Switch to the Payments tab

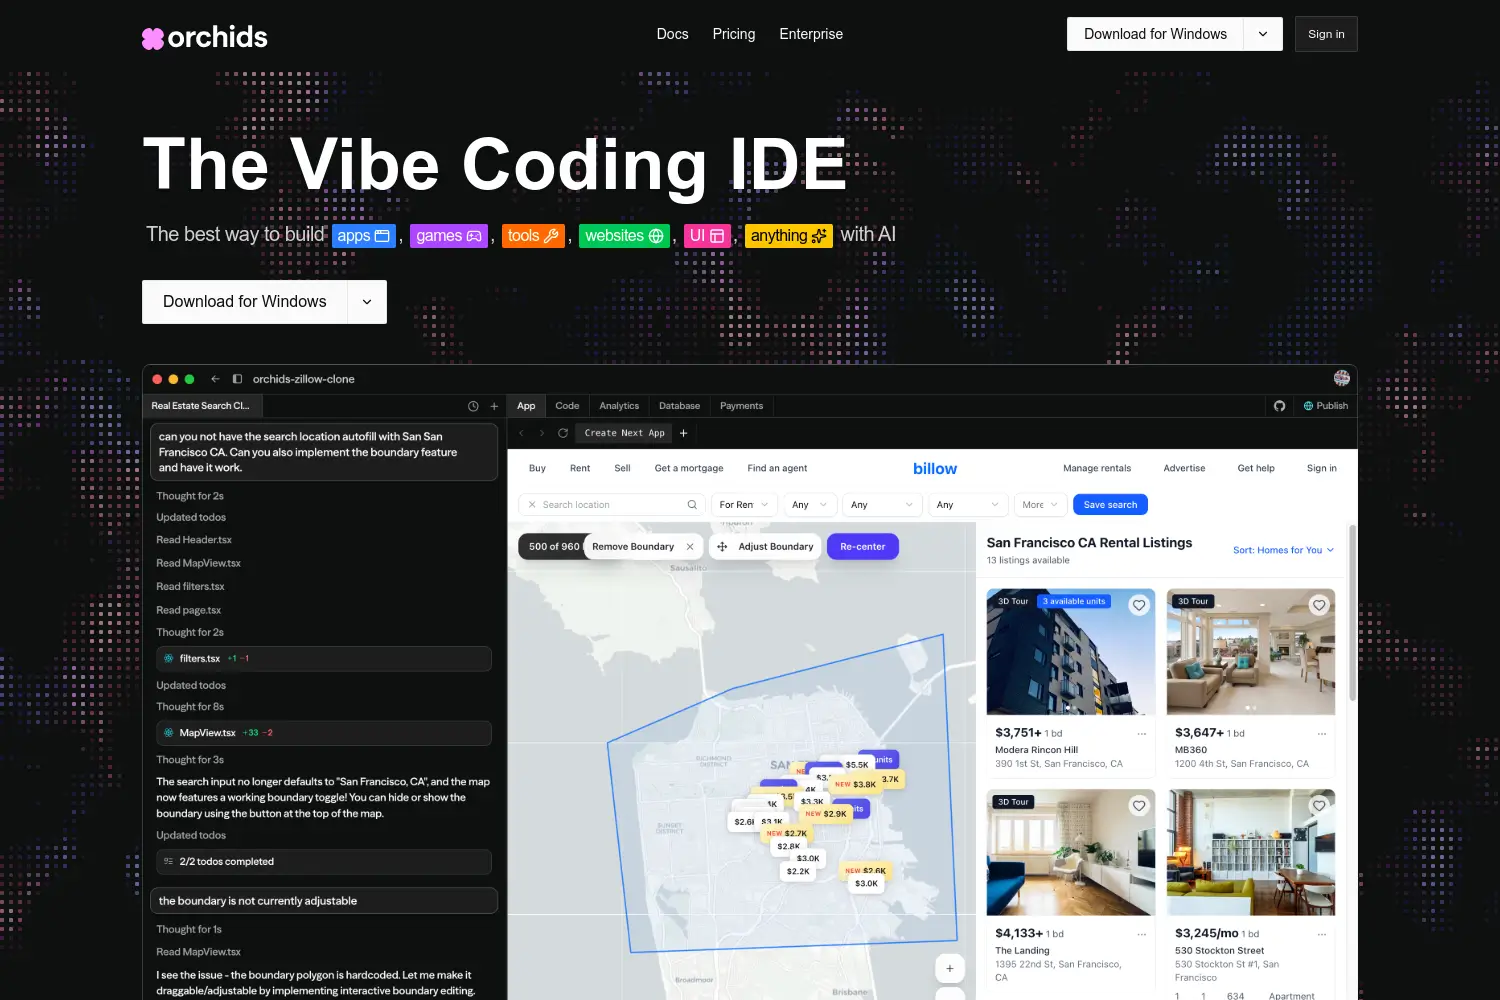[x=741, y=406]
